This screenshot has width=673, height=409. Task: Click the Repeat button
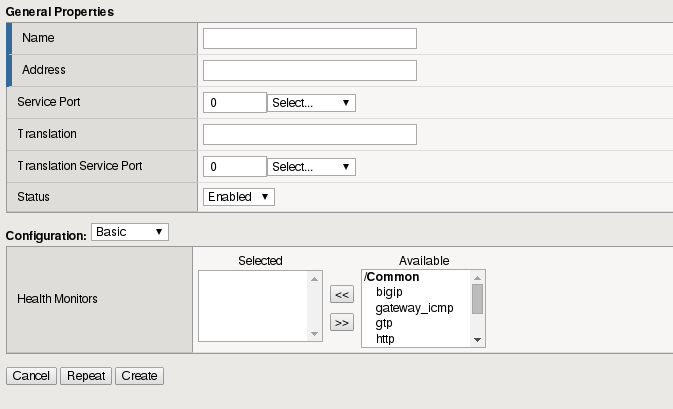pos(87,376)
